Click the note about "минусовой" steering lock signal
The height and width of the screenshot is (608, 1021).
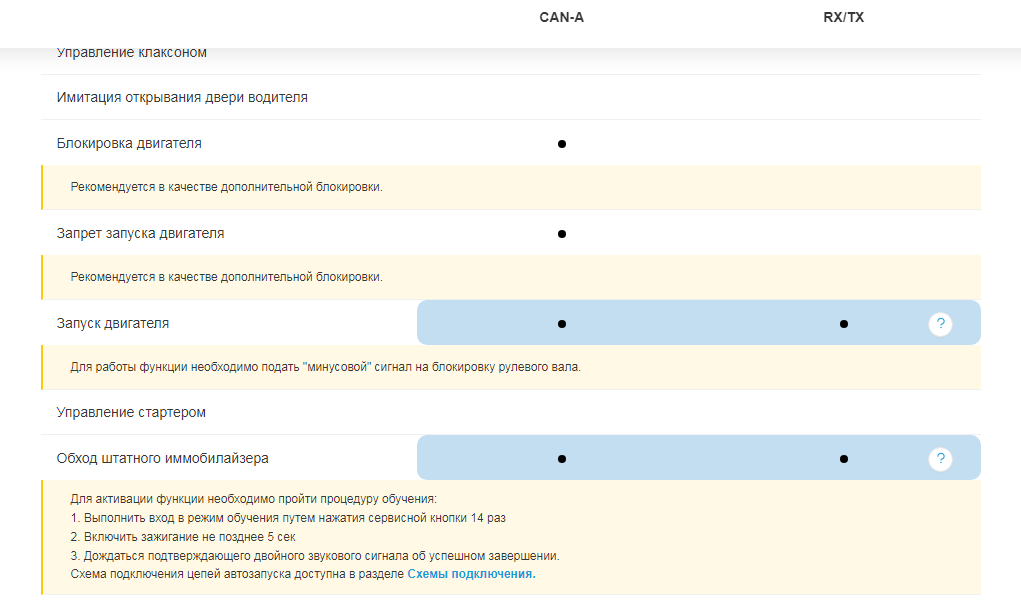click(325, 367)
